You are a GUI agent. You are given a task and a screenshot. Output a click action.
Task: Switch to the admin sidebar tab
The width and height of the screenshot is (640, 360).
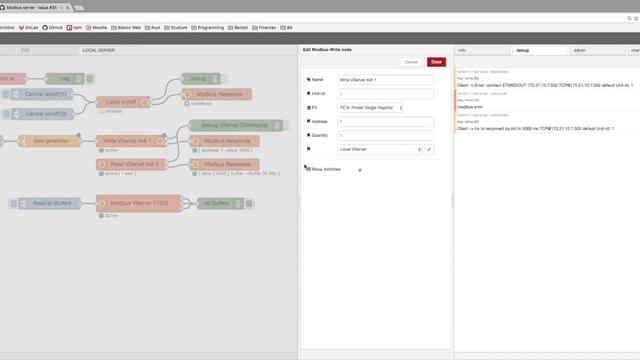click(x=598, y=50)
